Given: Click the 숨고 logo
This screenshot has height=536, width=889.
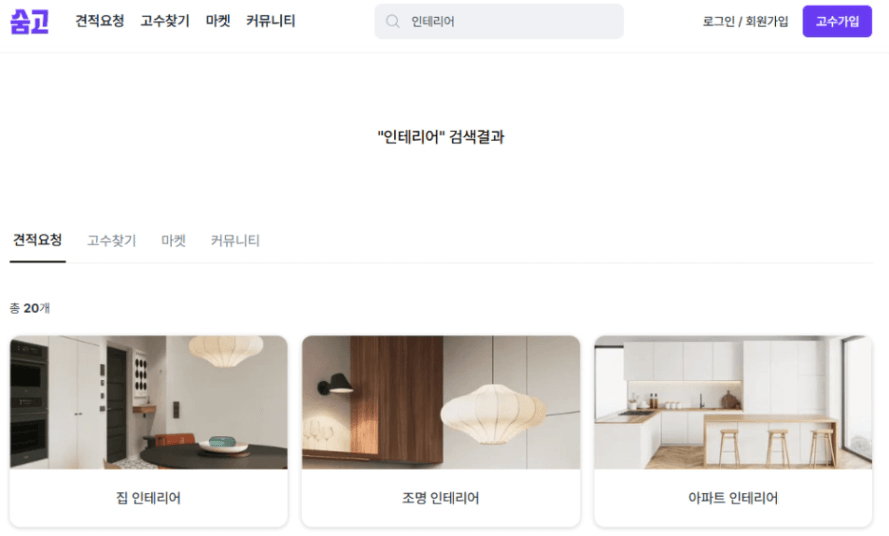Looking at the screenshot, I should coord(29,22).
